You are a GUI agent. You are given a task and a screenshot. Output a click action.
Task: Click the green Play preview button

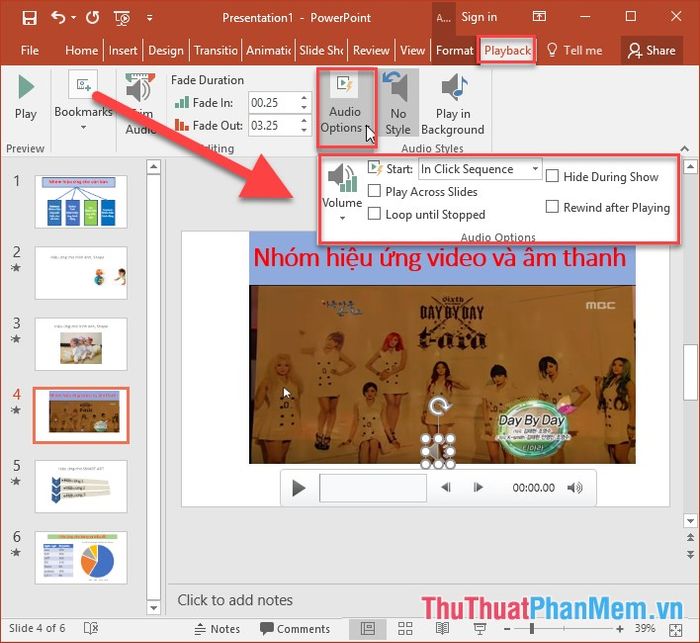26,98
